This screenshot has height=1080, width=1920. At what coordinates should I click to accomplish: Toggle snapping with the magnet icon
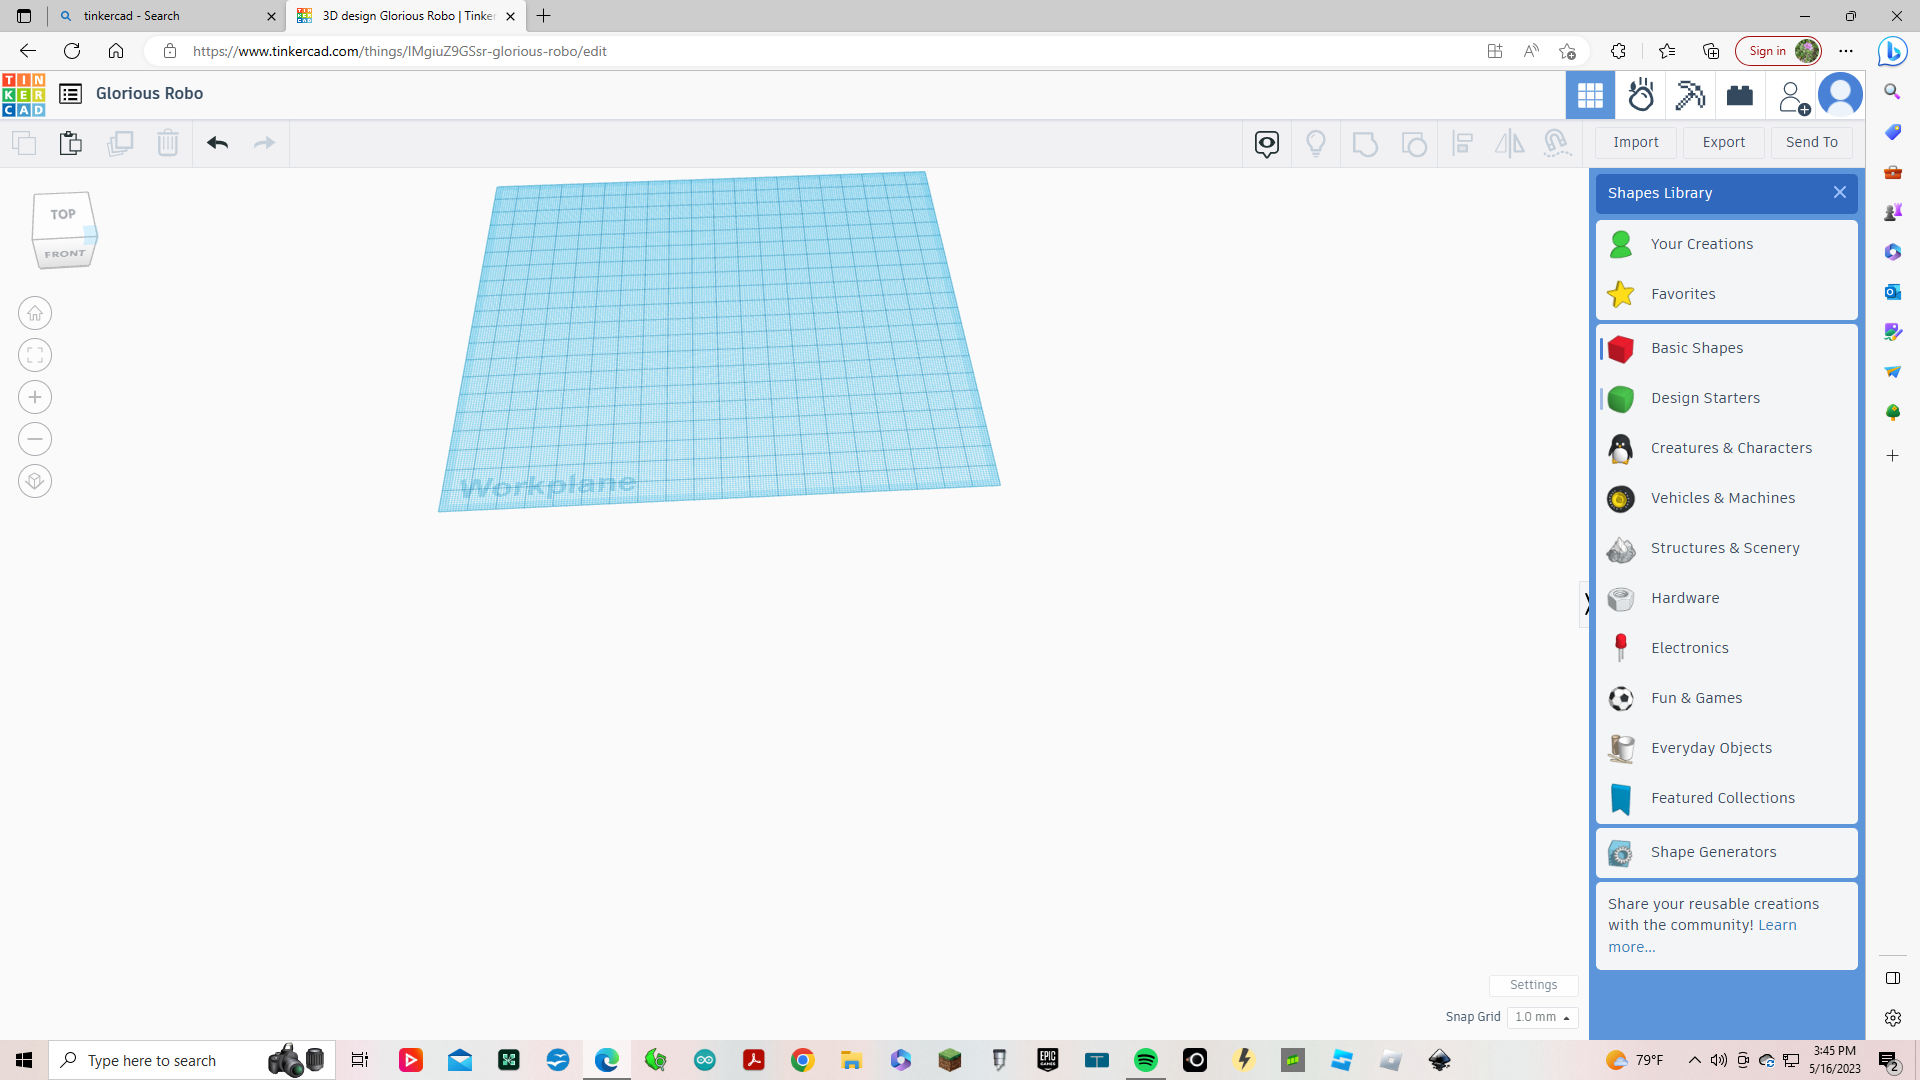1557,143
